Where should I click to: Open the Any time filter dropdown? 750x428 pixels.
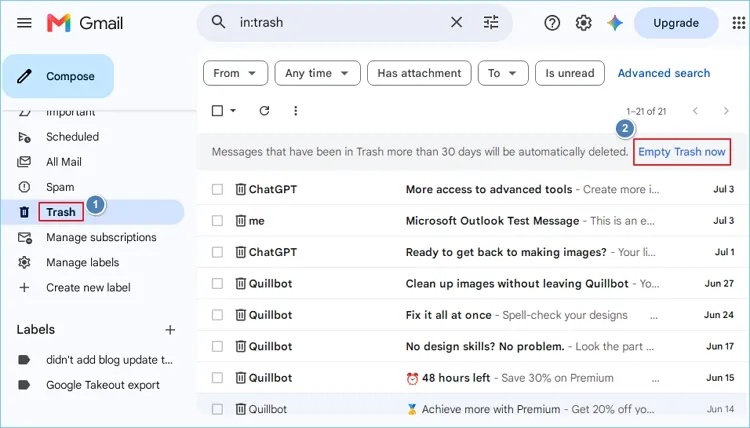(317, 73)
